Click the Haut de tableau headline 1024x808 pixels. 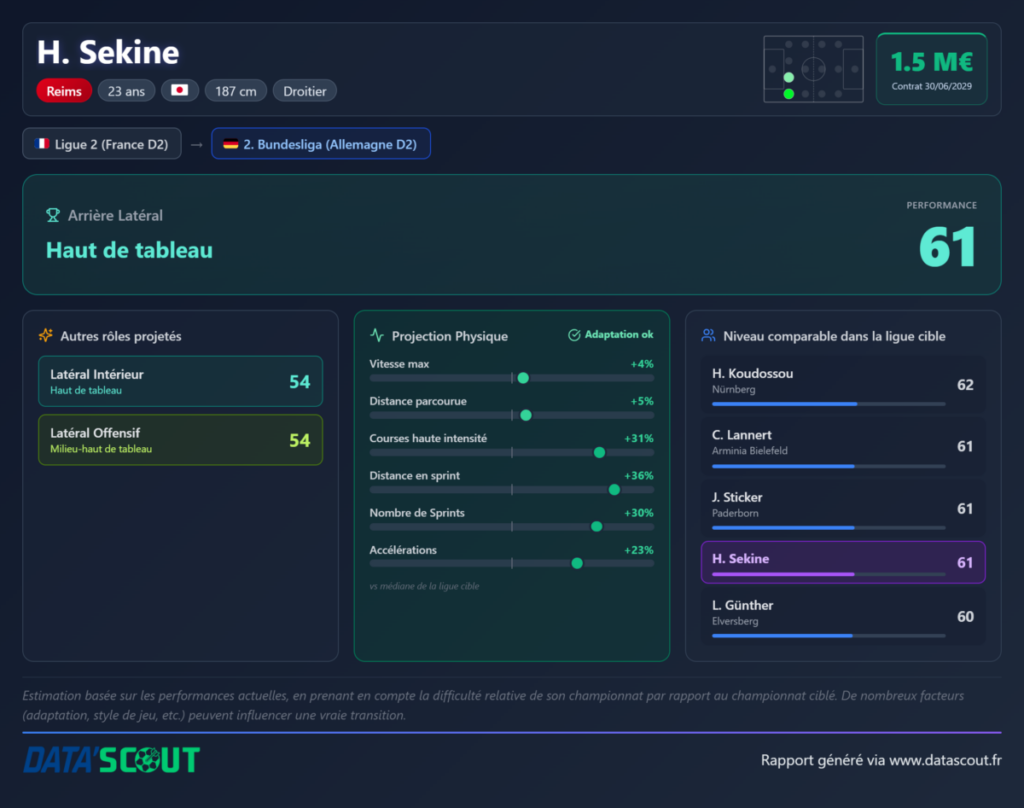(129, 250)
